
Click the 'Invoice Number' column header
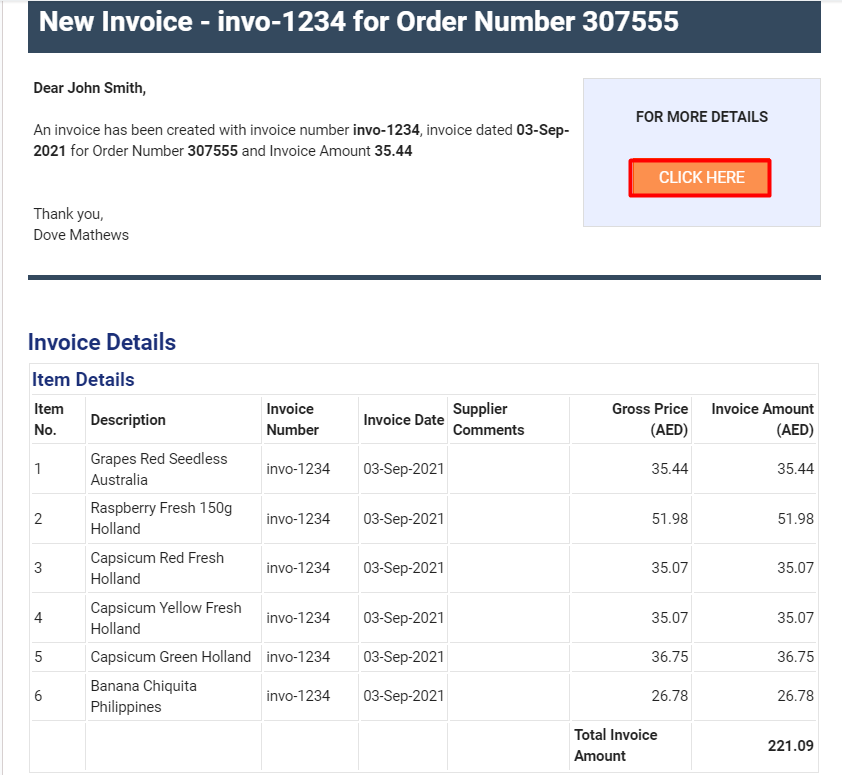293,419
